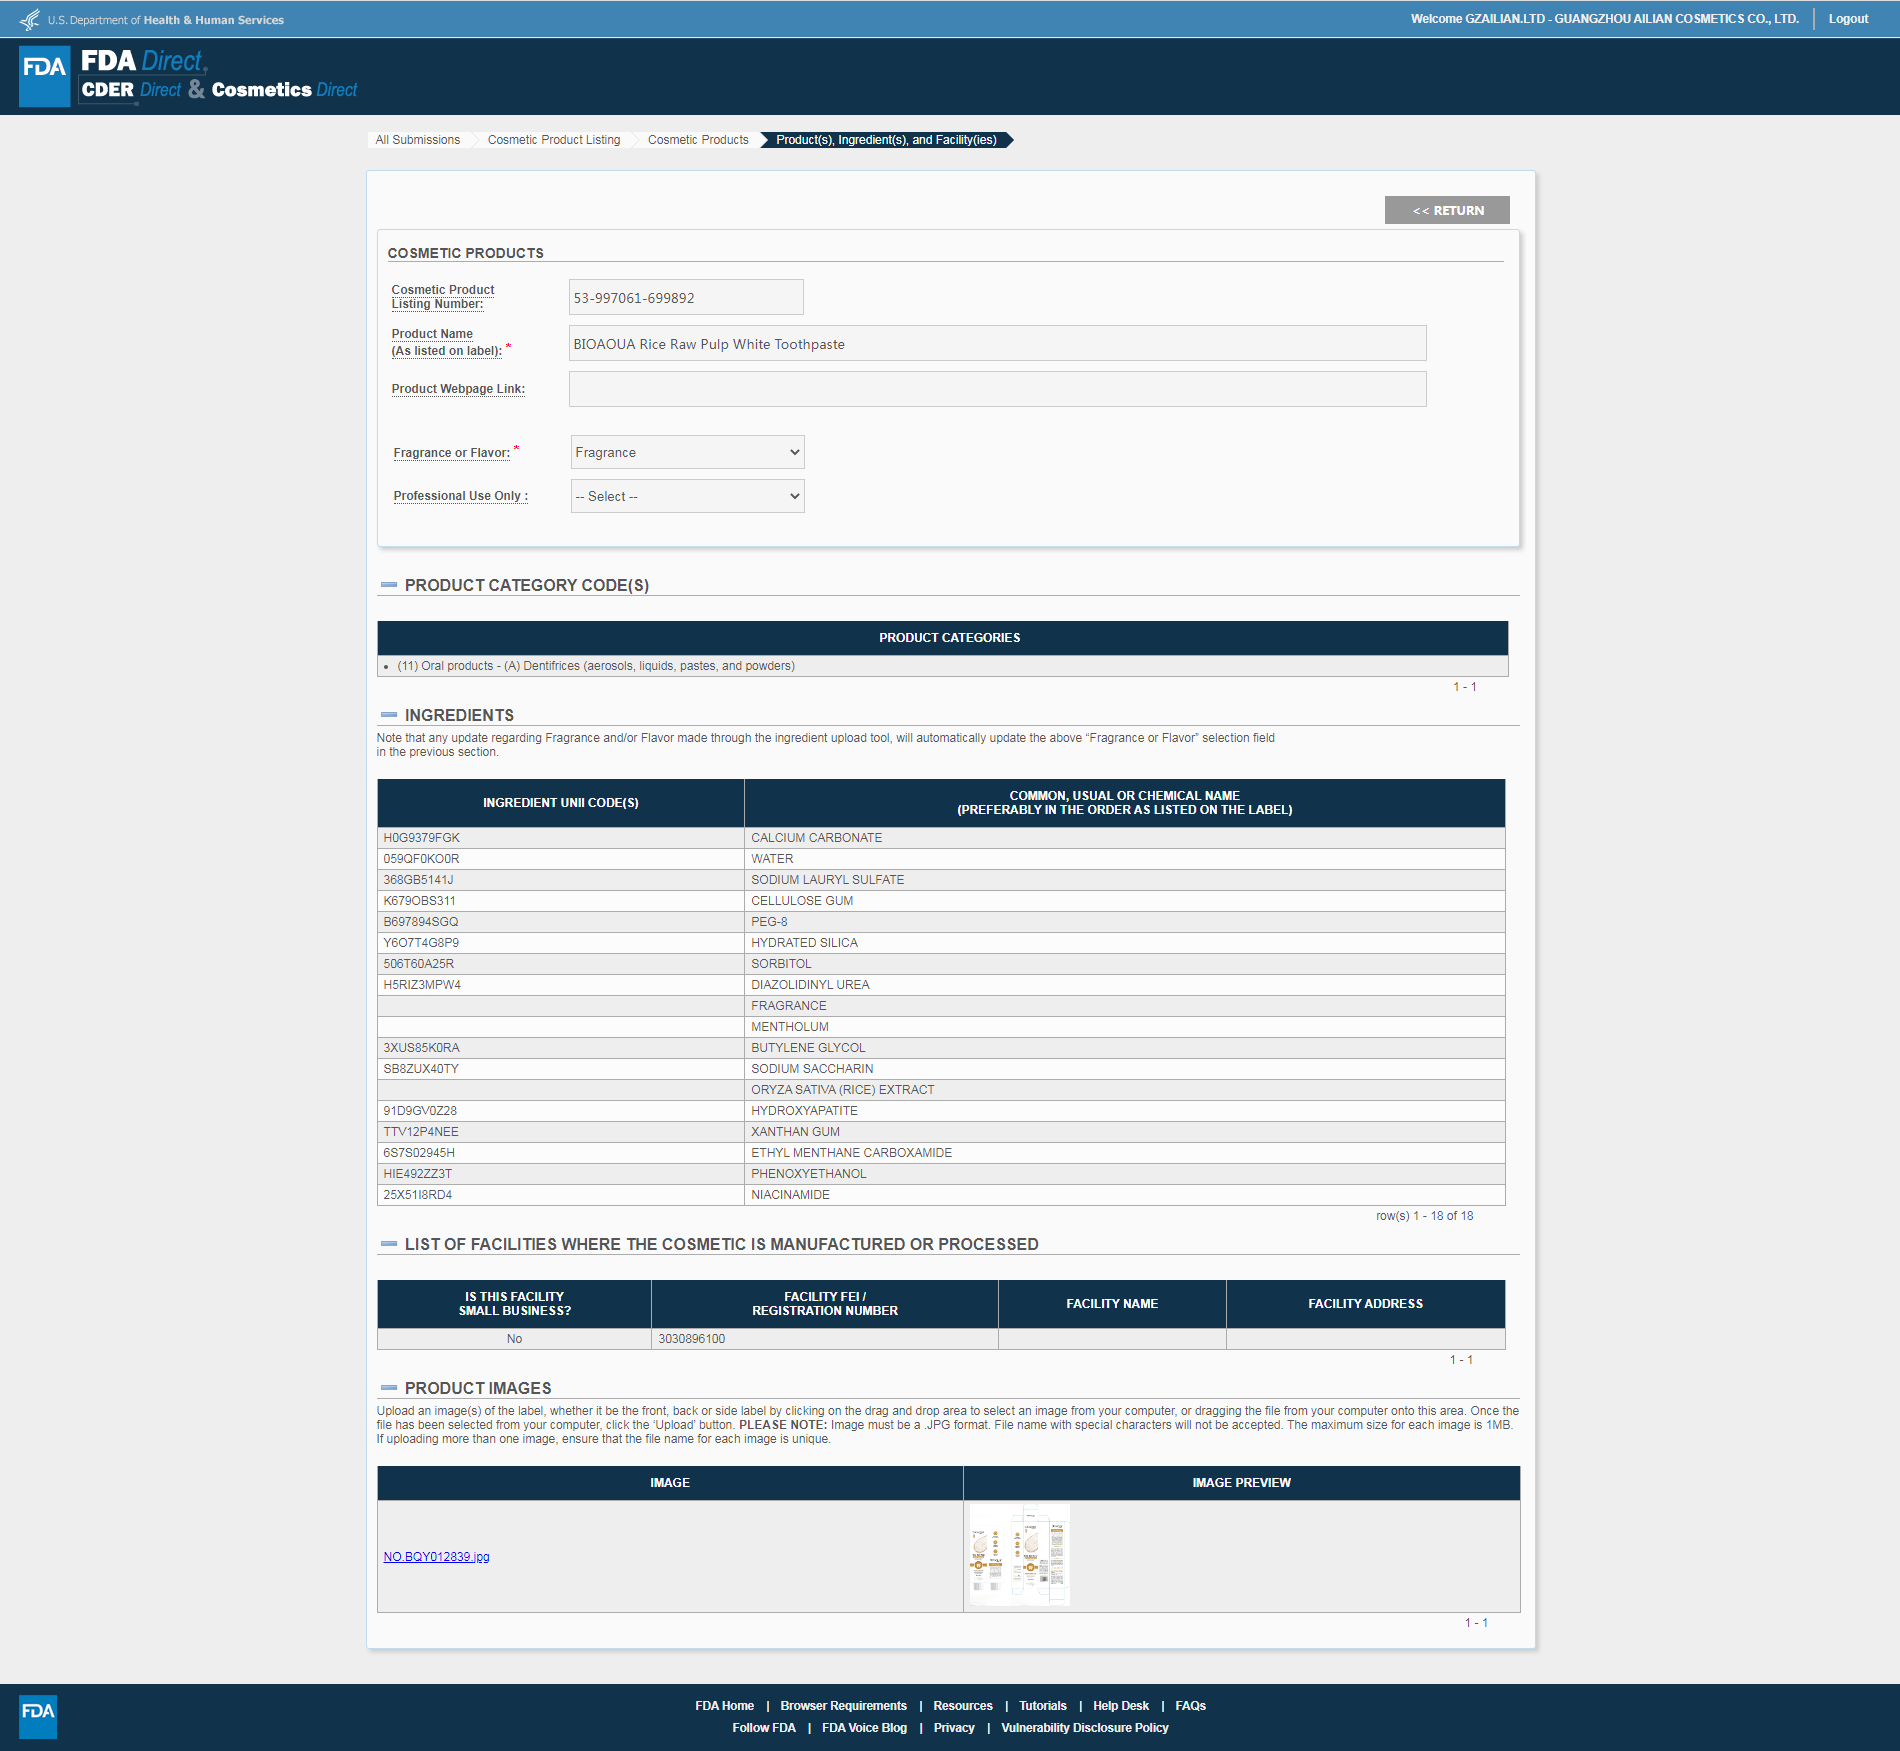Open the Fragrance or Flavor dropdown
The width and height of the screenshot is (1900, 1751).
pos(687,452)
